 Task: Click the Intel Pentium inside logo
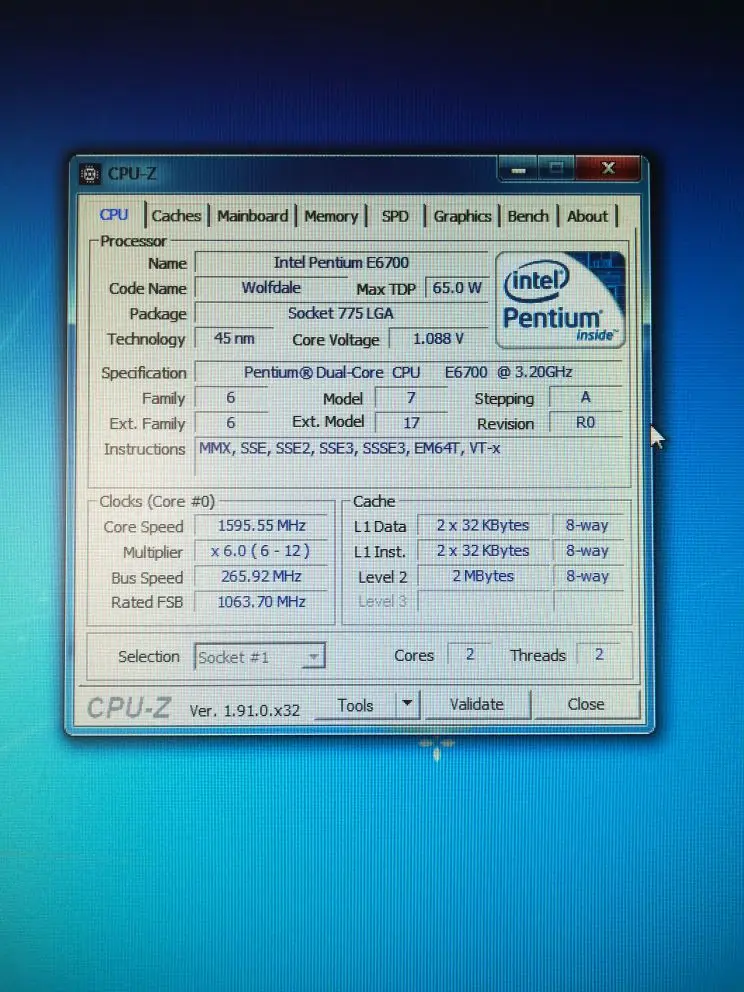tap(561, 300)
